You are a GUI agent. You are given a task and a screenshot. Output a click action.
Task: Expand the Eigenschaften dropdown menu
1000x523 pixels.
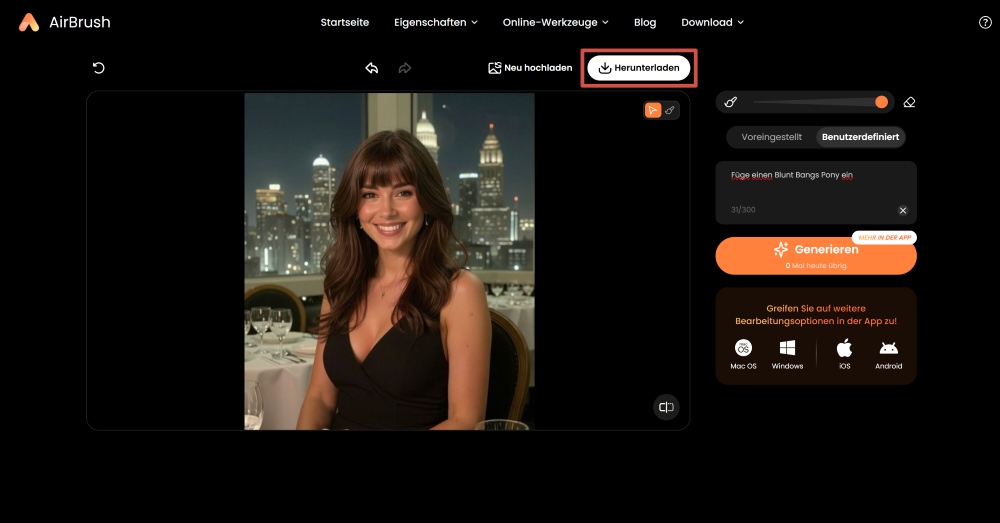click(435, 22)
